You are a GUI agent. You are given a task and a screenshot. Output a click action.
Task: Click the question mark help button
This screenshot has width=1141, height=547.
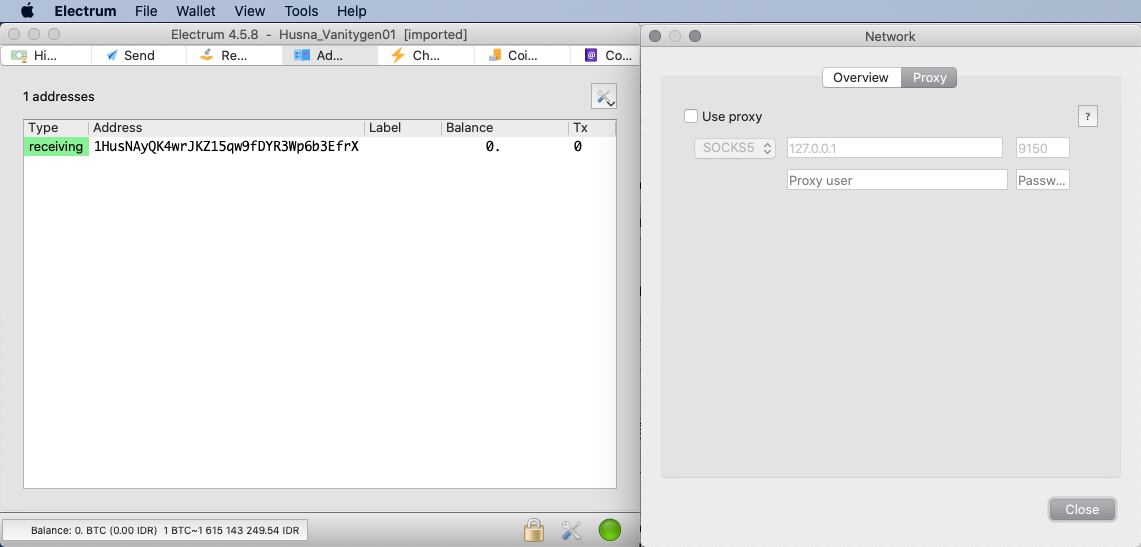coord(1087,116)
